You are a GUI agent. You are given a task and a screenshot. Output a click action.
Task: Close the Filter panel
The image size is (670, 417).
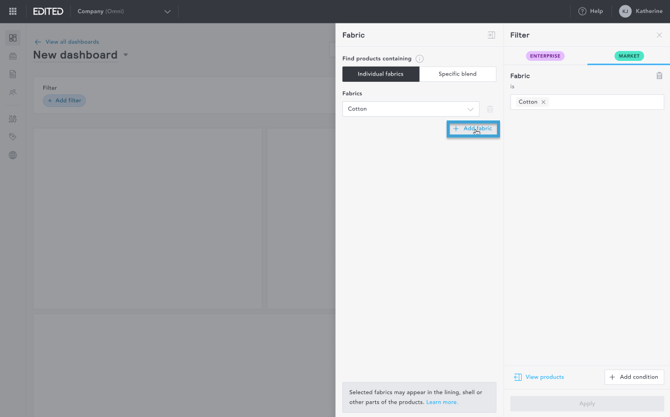pos(659,35)
